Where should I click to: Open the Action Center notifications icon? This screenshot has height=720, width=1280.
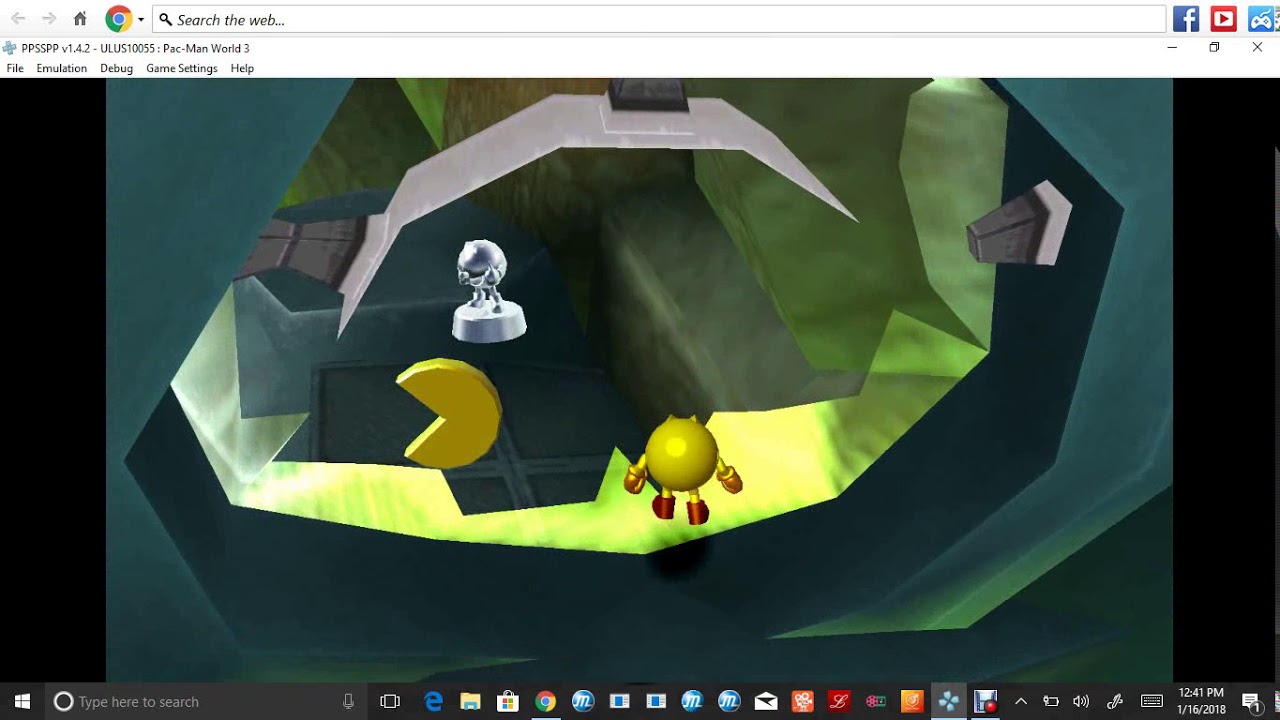1251,701
